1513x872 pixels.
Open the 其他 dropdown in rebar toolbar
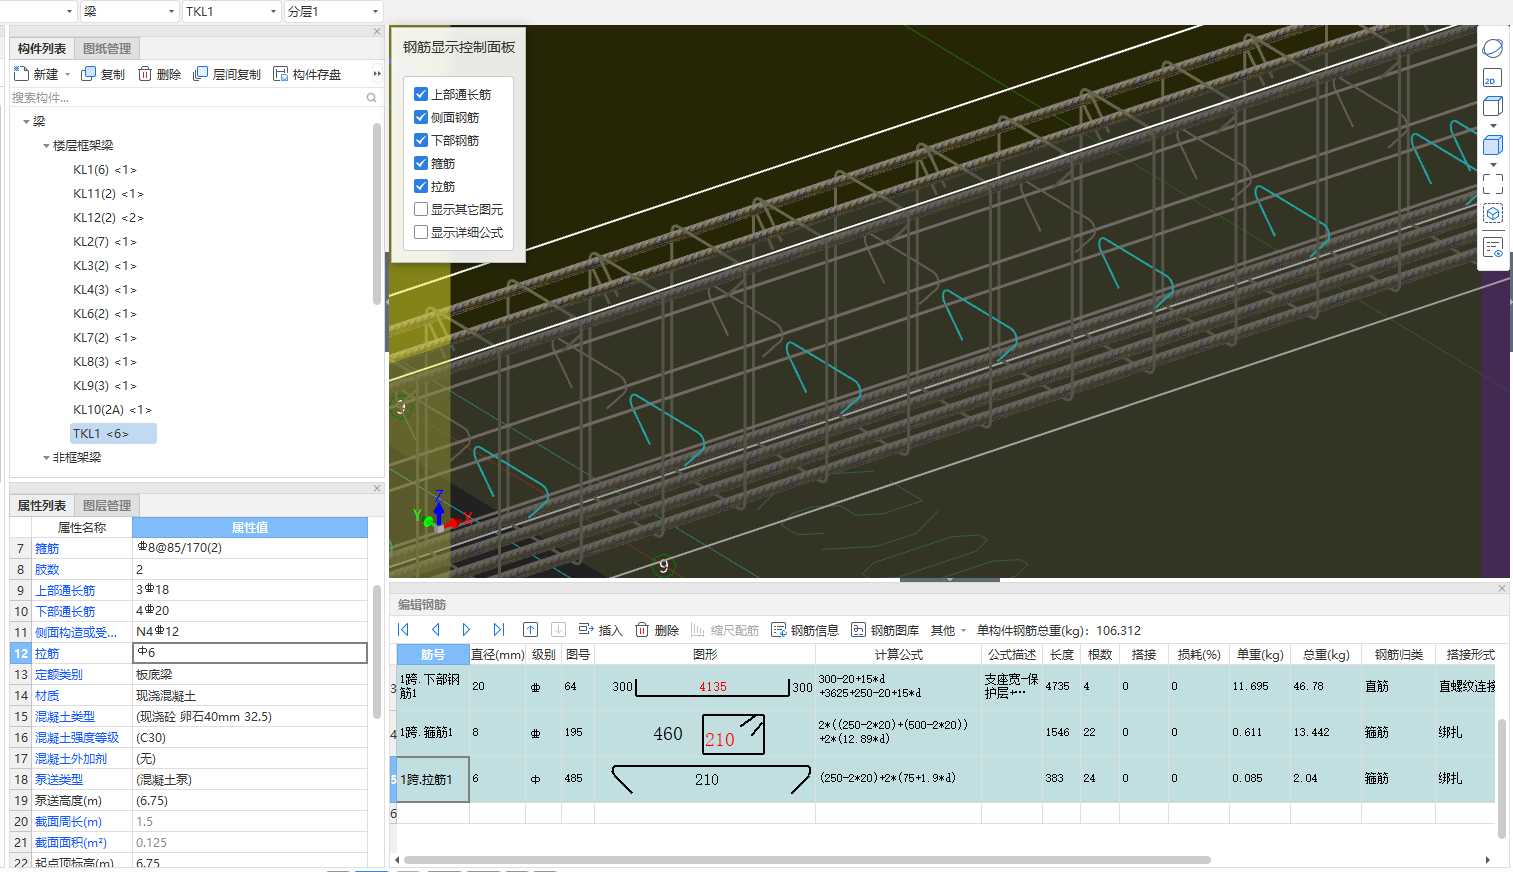click(948, 630)
